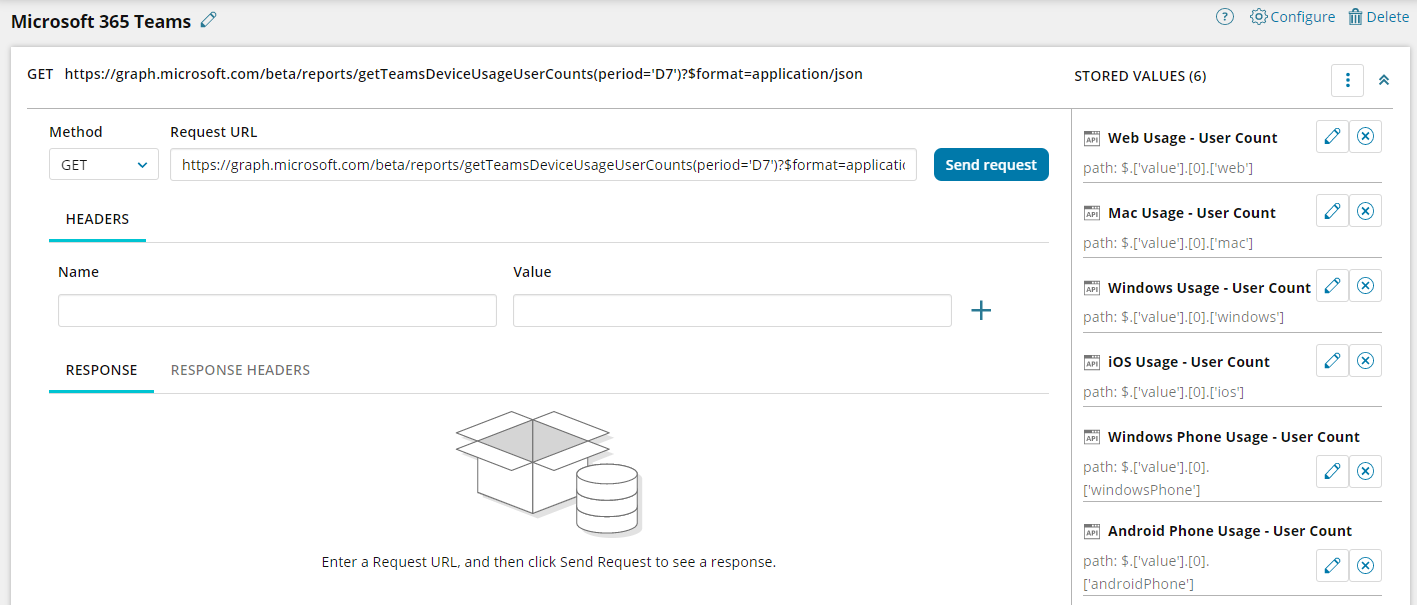The width and height of the screenshot is (1417, 605).
Task: Delete the Android Phone Usage value
Action: (1365, 565)
